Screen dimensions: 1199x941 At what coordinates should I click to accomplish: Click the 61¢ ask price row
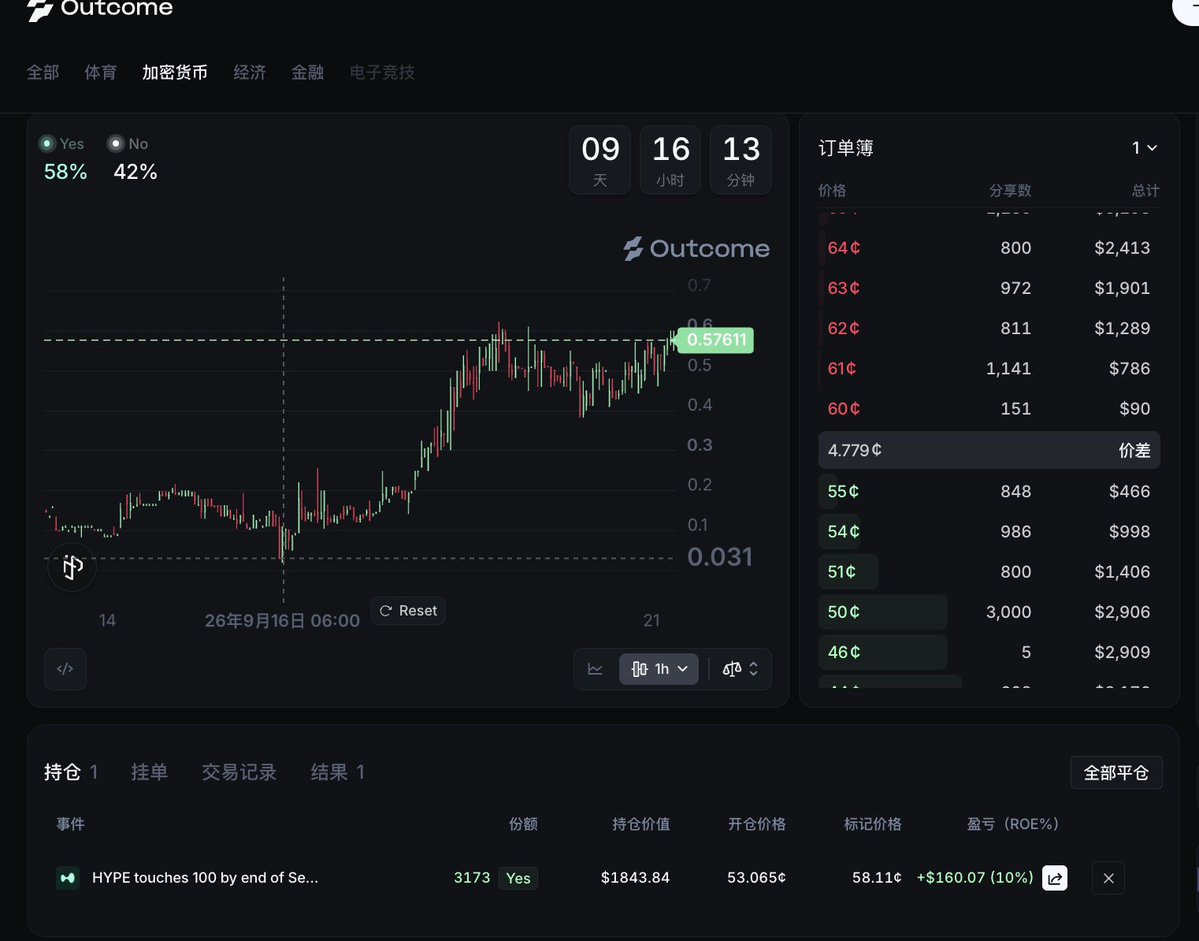pos(989,368)
